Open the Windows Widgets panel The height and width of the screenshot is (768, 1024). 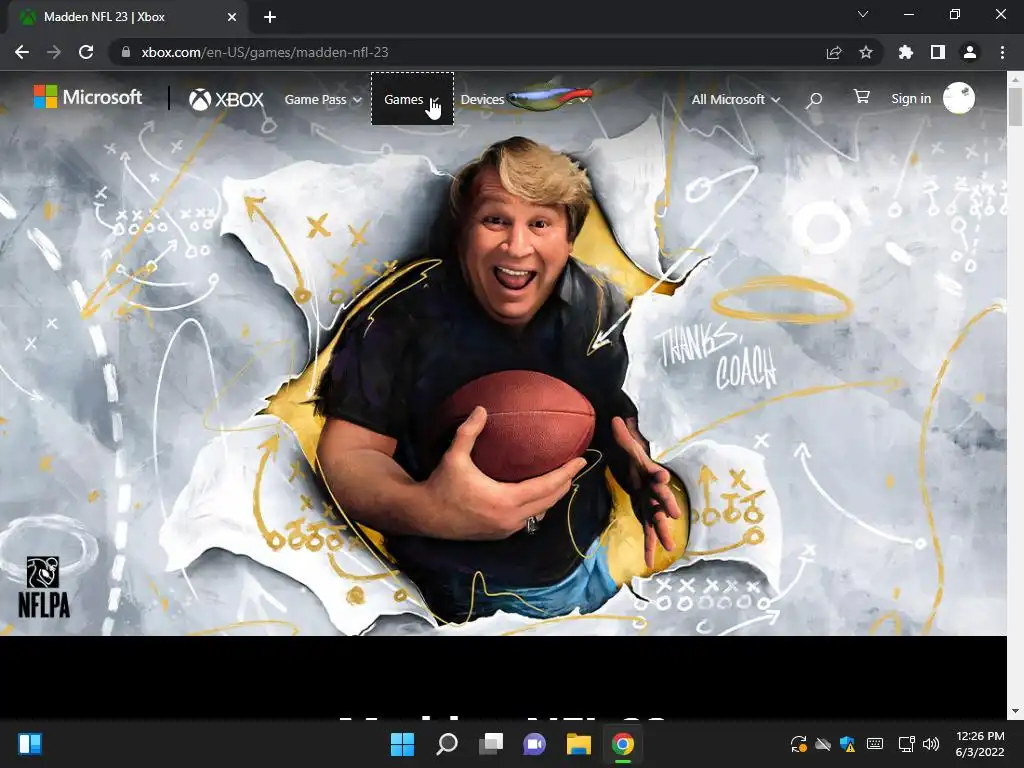point(30,744)
